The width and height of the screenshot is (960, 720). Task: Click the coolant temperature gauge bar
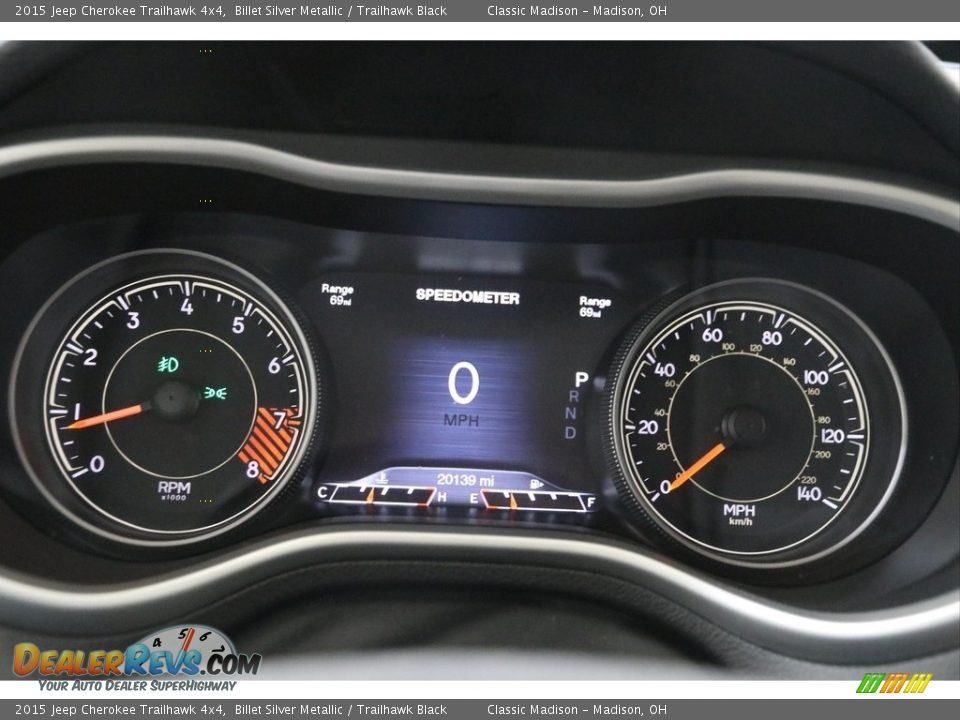pos(381,495)
